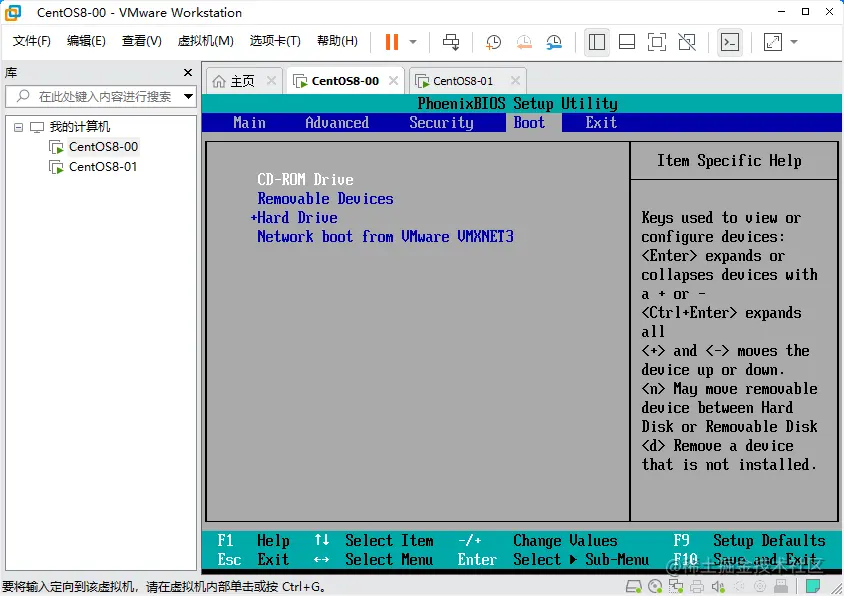This screenshot has height=596, width=844.
Task: Click the network adapter status icon
Action: [678, 586]
